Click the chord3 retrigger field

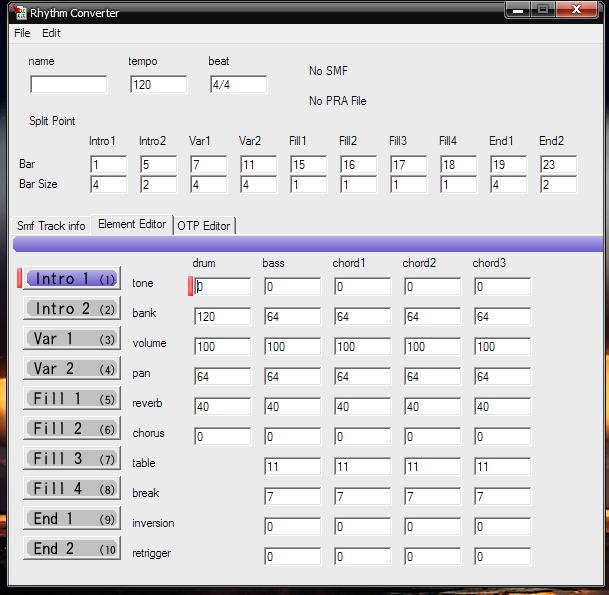[x=502, y=557]
